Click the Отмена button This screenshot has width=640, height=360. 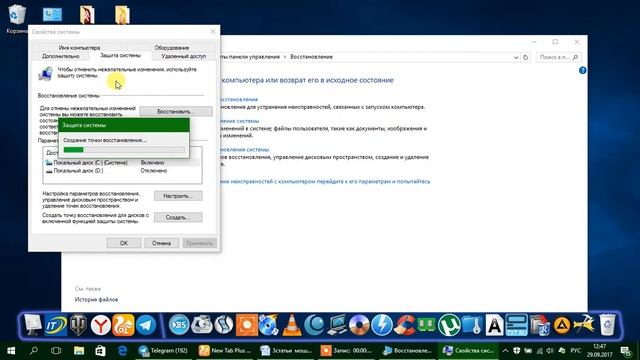[161, 243]
